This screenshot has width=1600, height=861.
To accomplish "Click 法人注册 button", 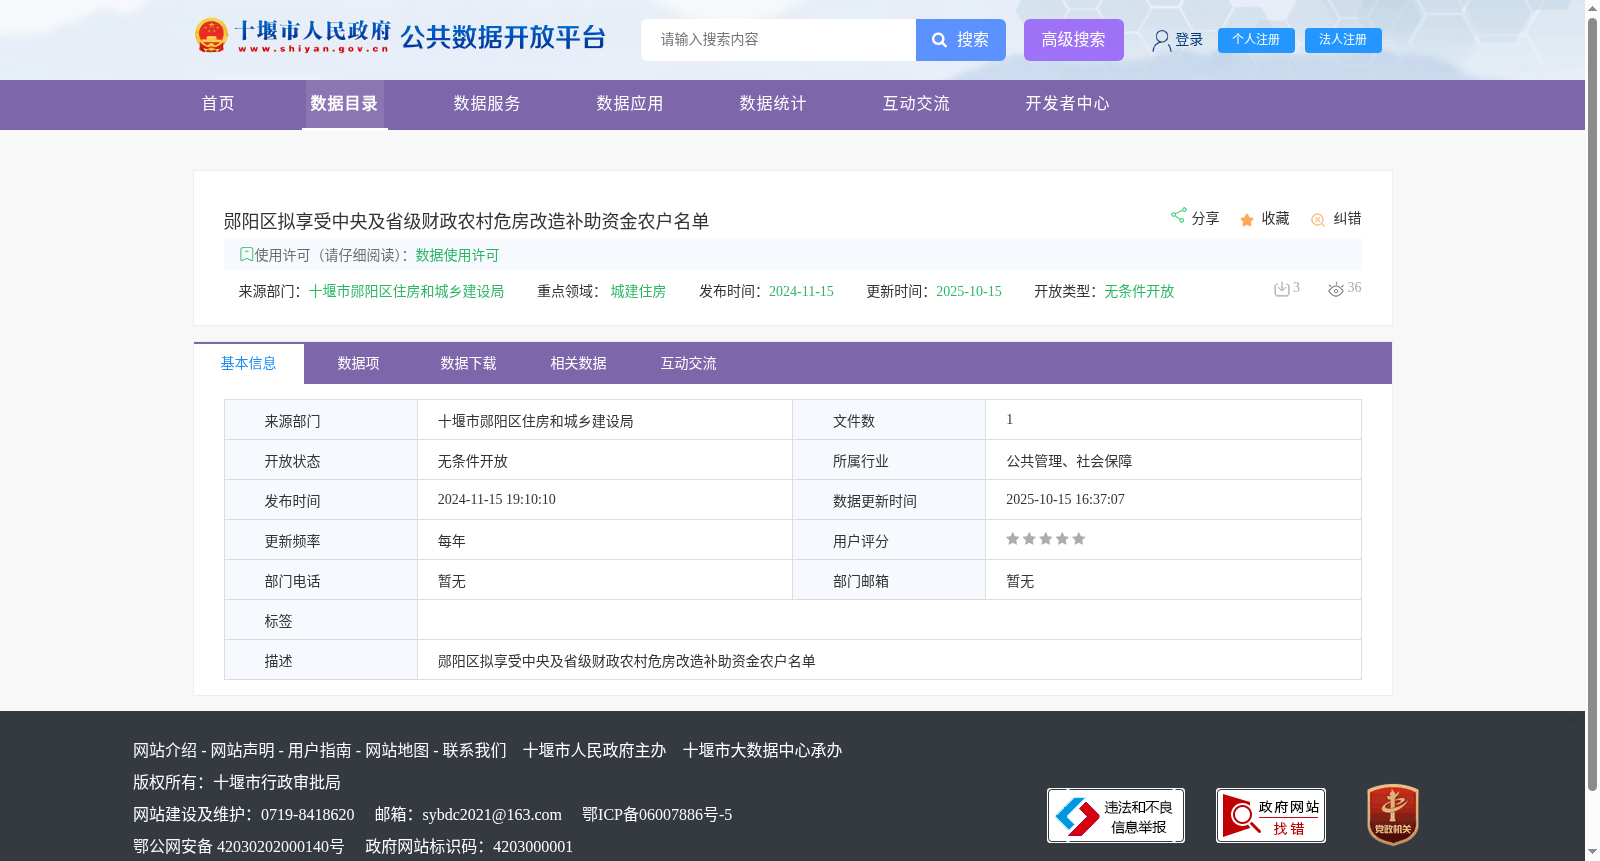I will pyautogui.click(x=1343, y=40).
